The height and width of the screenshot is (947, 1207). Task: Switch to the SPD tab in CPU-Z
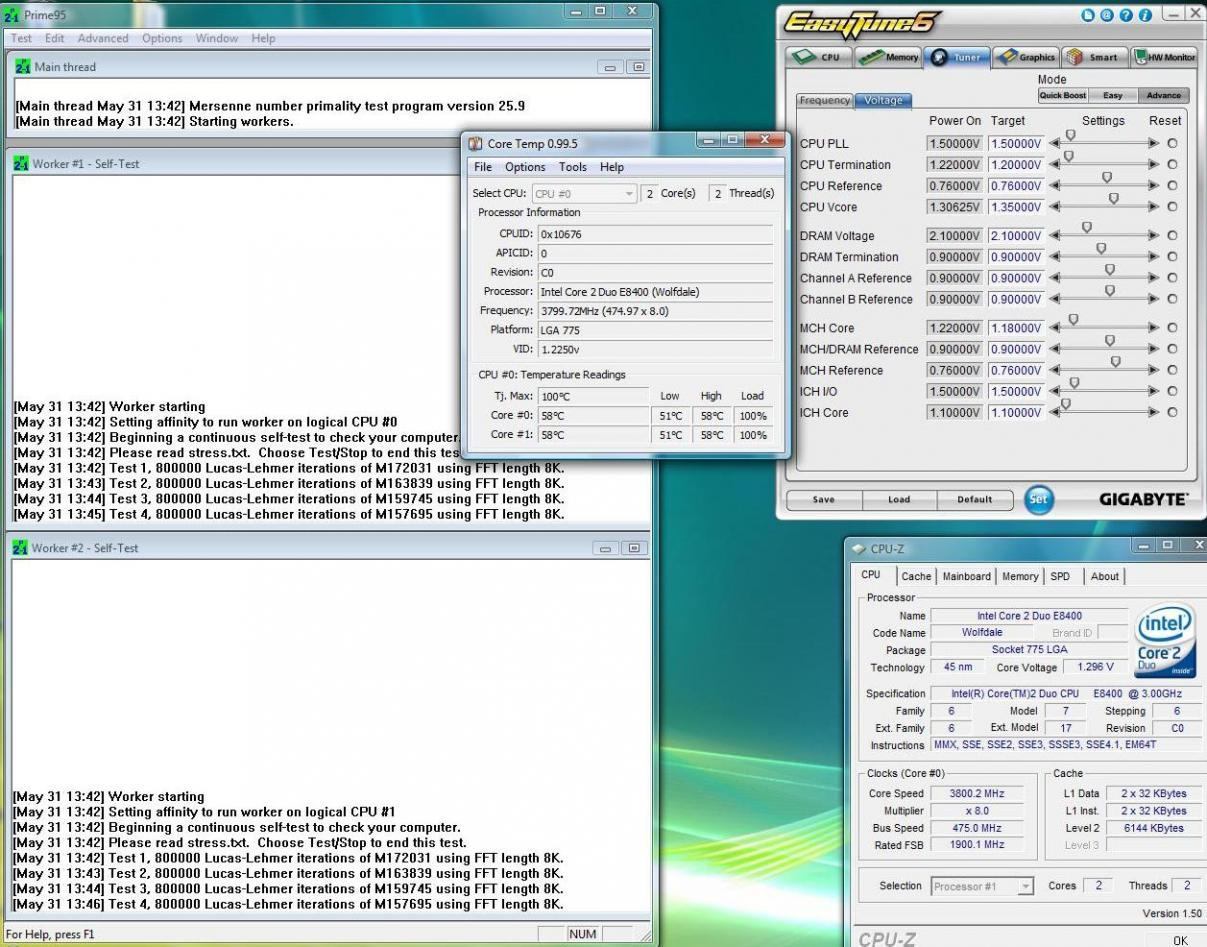pyautogui.click(x=1060, y=576)
